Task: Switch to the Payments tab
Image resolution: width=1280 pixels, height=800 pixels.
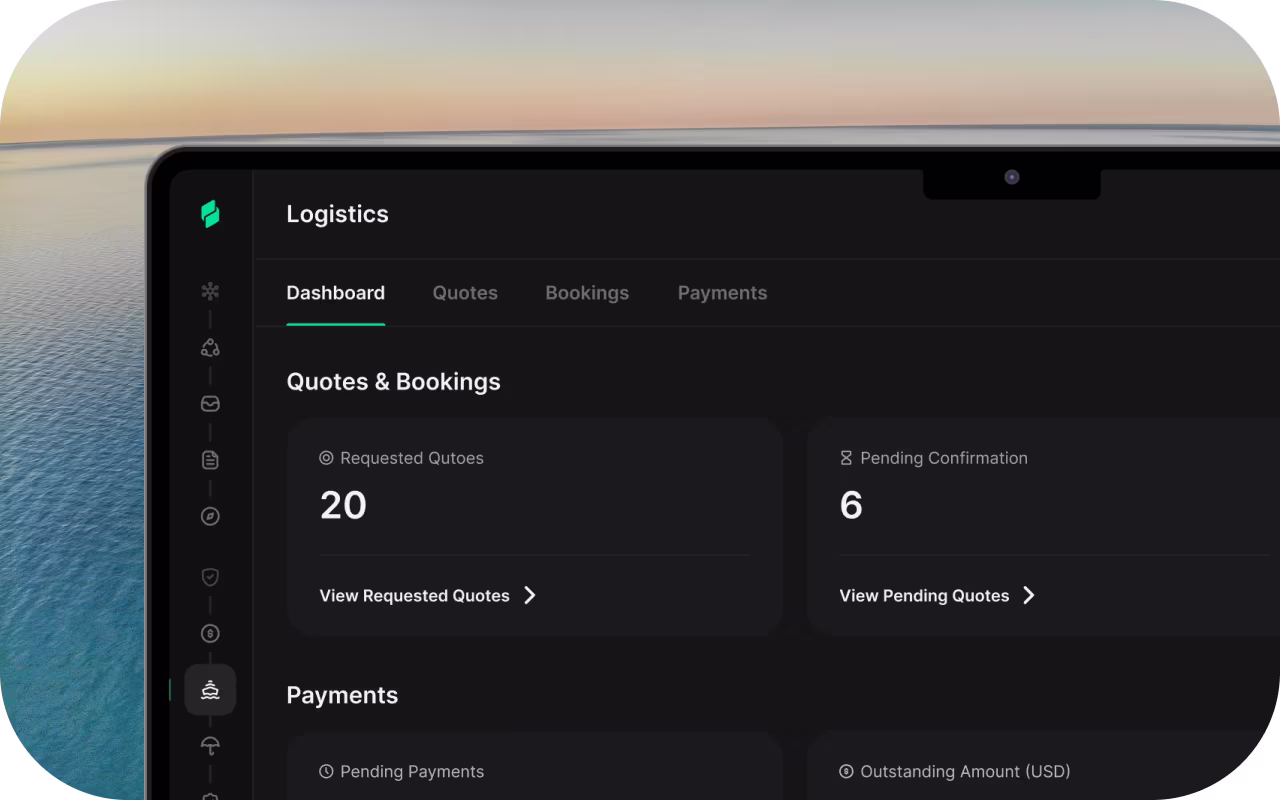Action: [x=723, y=293]
